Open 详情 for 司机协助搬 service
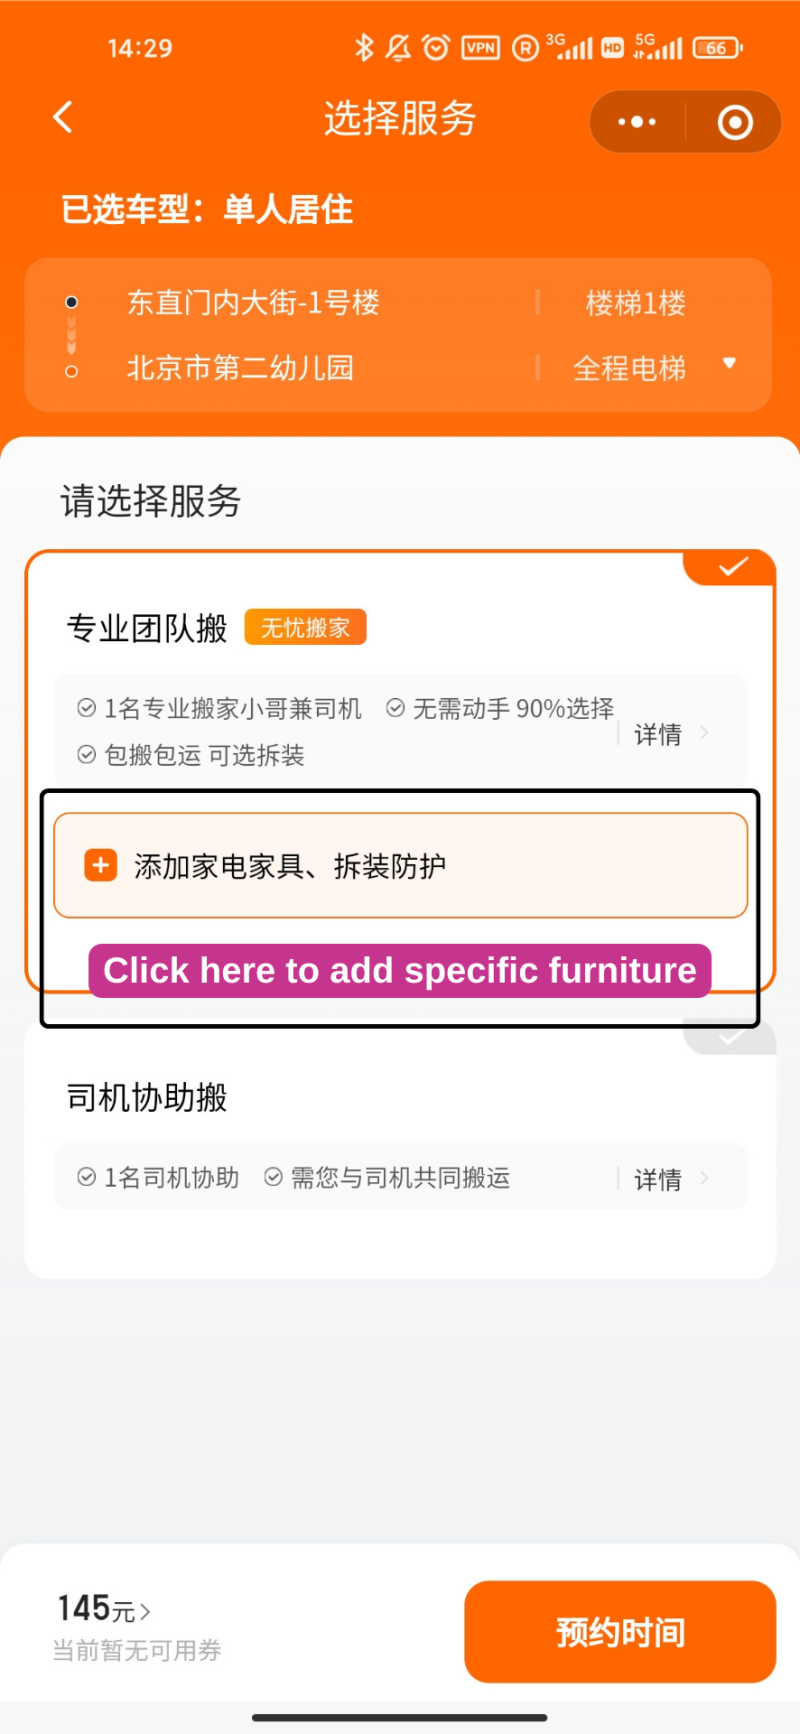Screen dimensions: 800x1734 670,1179
